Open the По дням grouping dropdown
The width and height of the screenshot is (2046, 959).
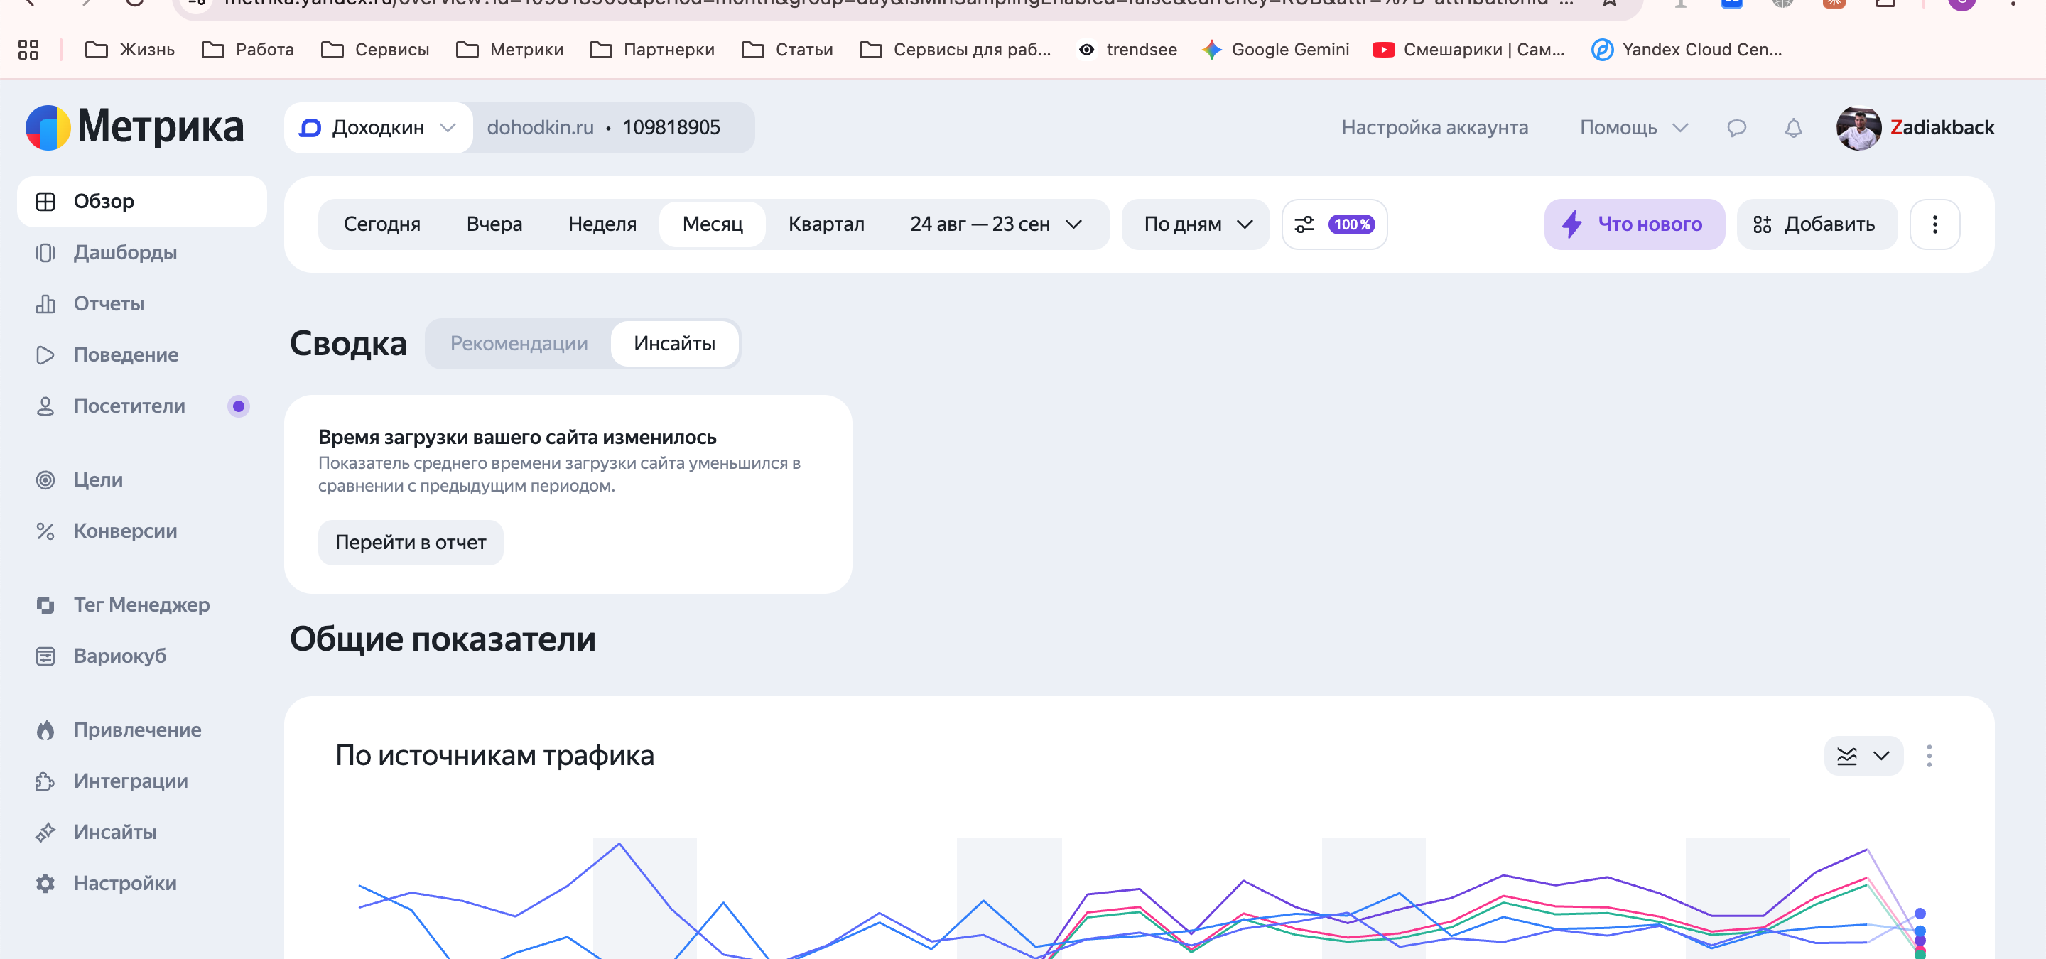click(1196, 224)
